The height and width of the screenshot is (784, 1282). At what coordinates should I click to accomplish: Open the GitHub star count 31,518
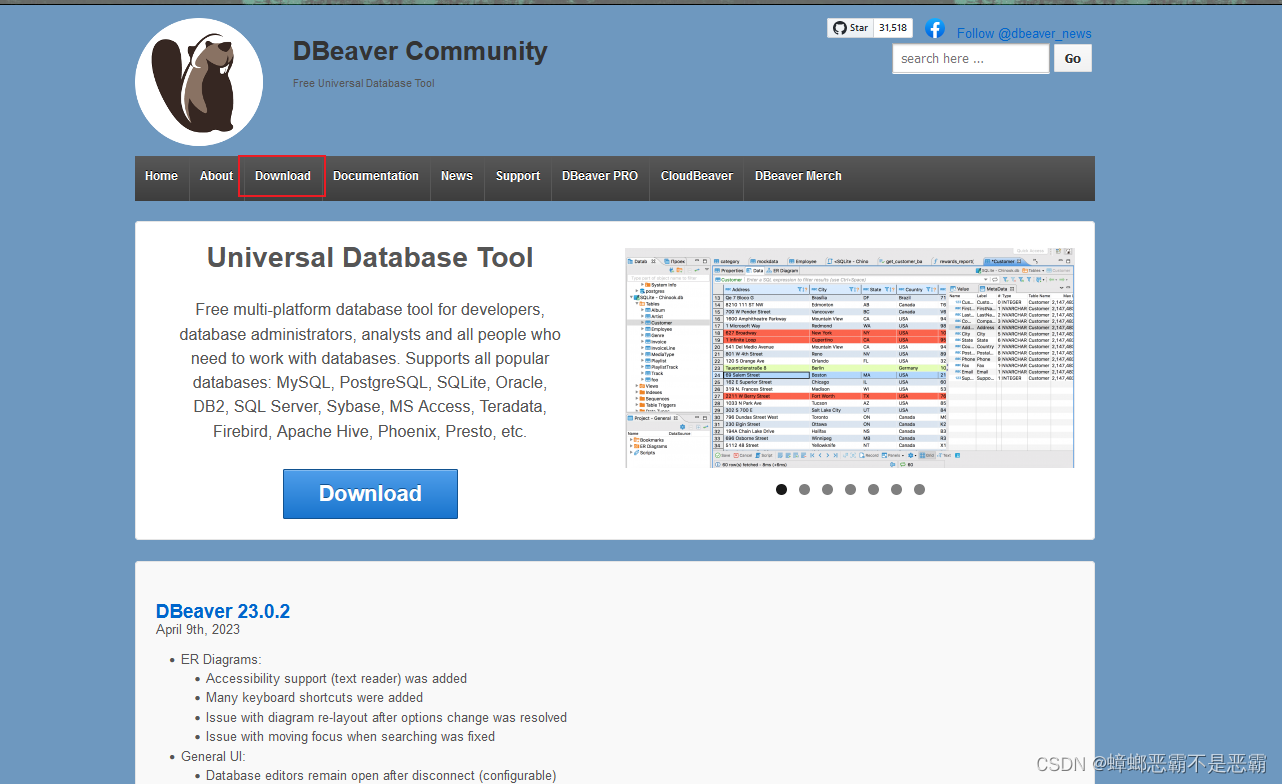[x=893, y=28]
